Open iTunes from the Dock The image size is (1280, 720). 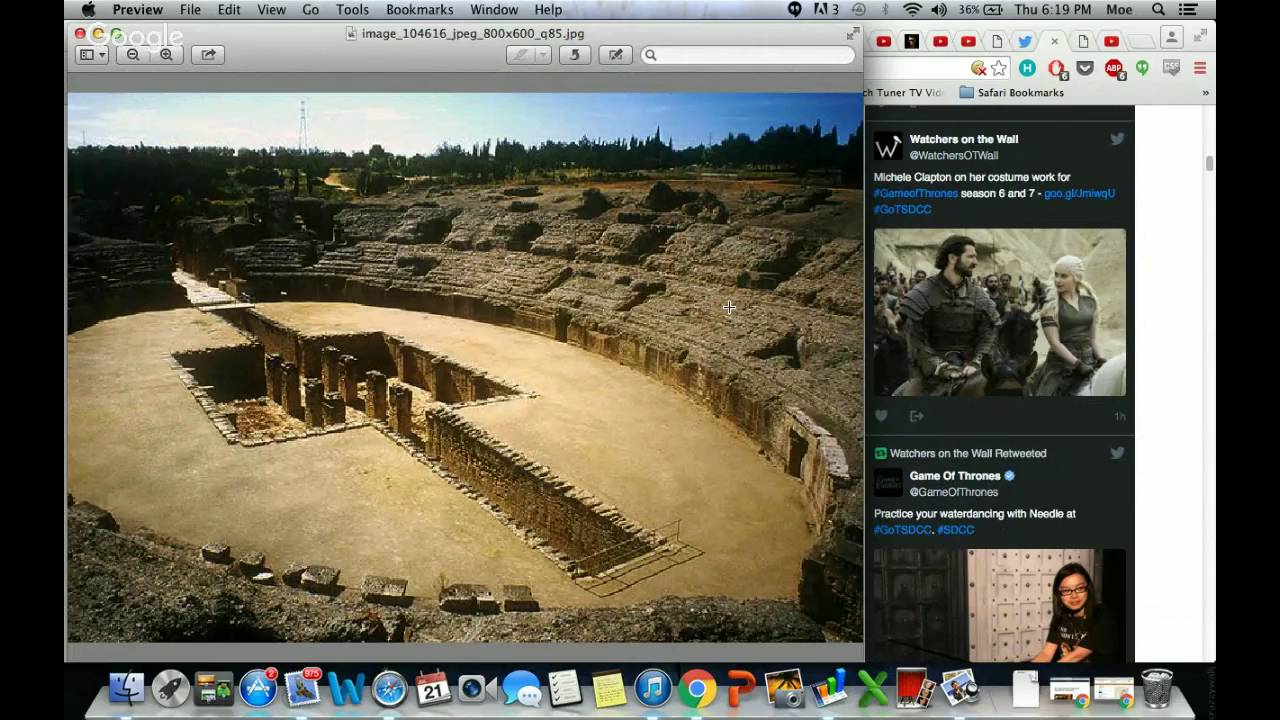pyautogui.click(x=652, y=689)
